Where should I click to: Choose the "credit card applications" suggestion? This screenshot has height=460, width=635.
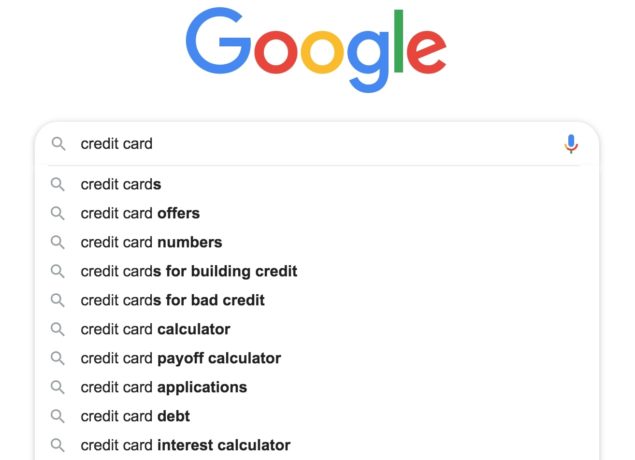tap(164, 387)
